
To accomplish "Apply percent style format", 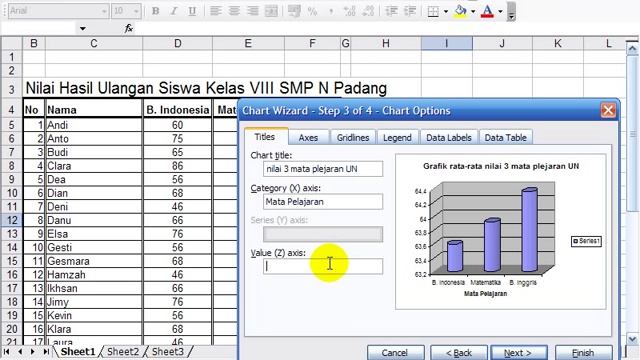I will [312, 11].
